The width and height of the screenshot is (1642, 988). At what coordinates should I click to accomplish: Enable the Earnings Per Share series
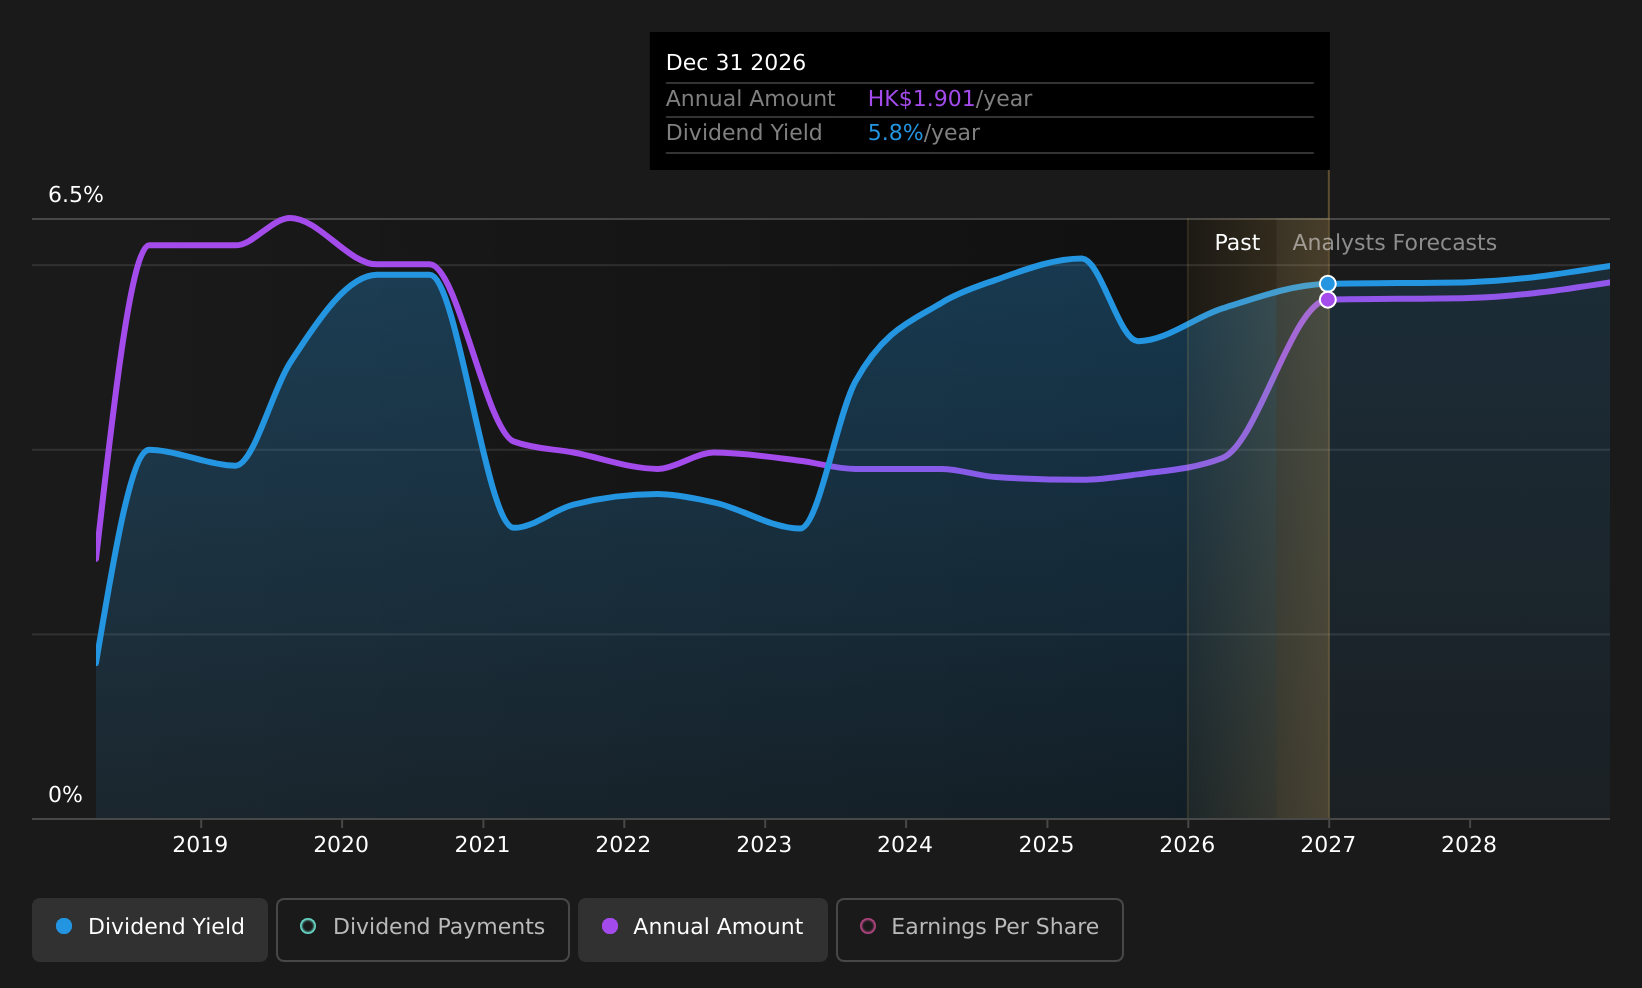[980, 930]
